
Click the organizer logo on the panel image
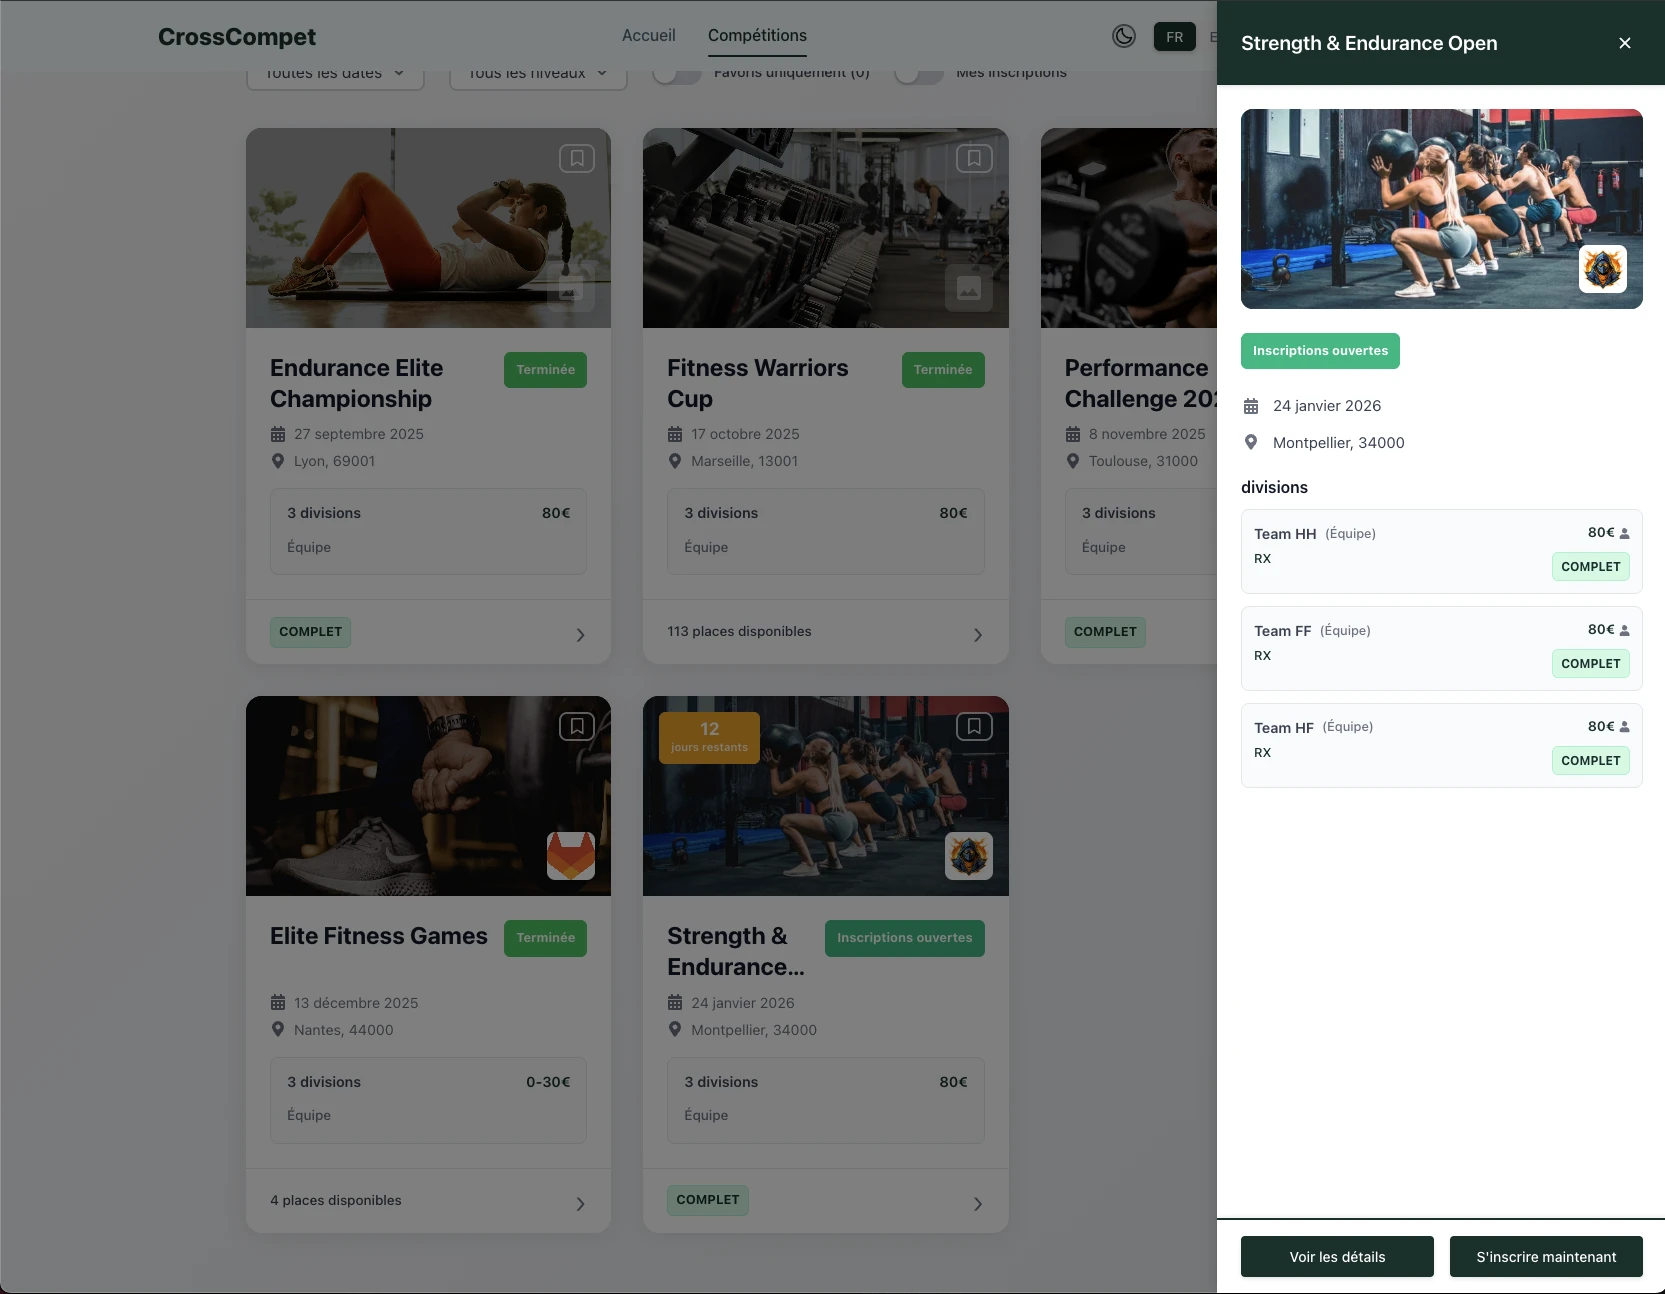click(x=1602, y=269)
